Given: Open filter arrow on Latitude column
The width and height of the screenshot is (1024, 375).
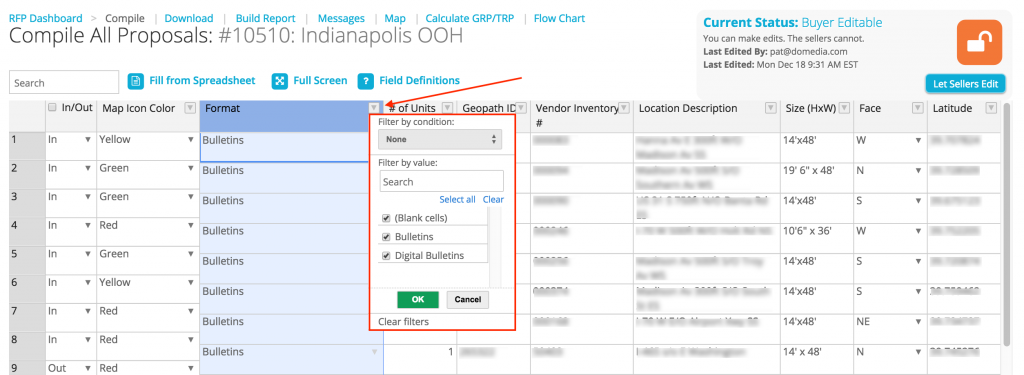Looking at the screenshot, I should coord(991,108).
